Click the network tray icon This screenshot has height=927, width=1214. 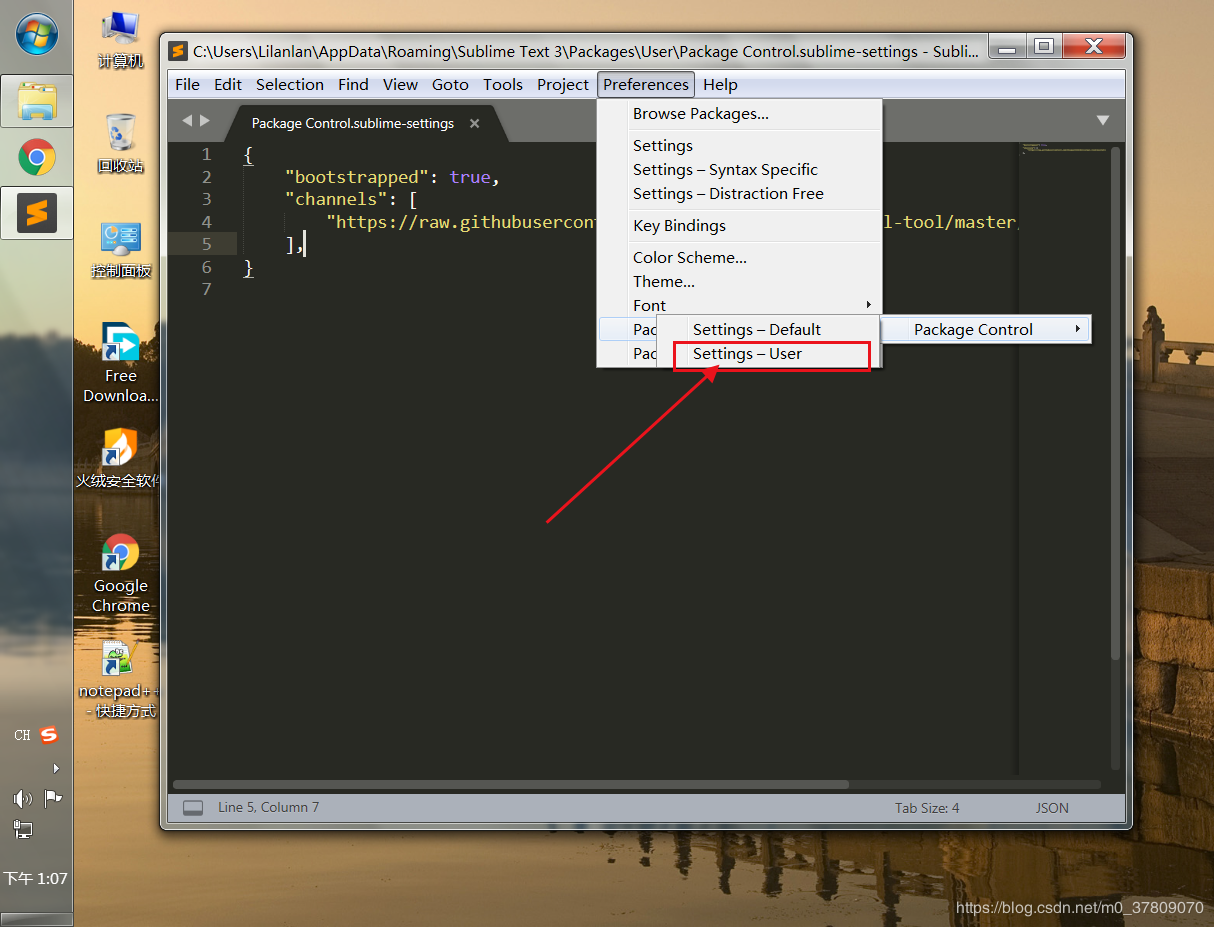(23, 828)
